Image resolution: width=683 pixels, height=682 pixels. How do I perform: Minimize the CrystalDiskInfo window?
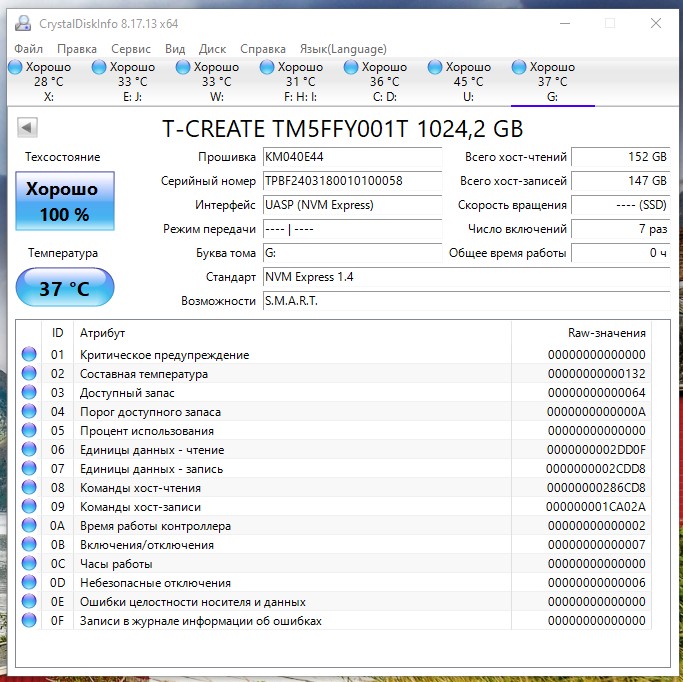(565, 23)
